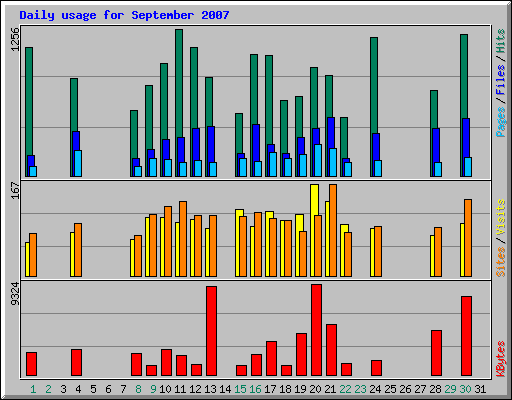
Task: Click day label 1 on the axis
Action: [33, 389]
